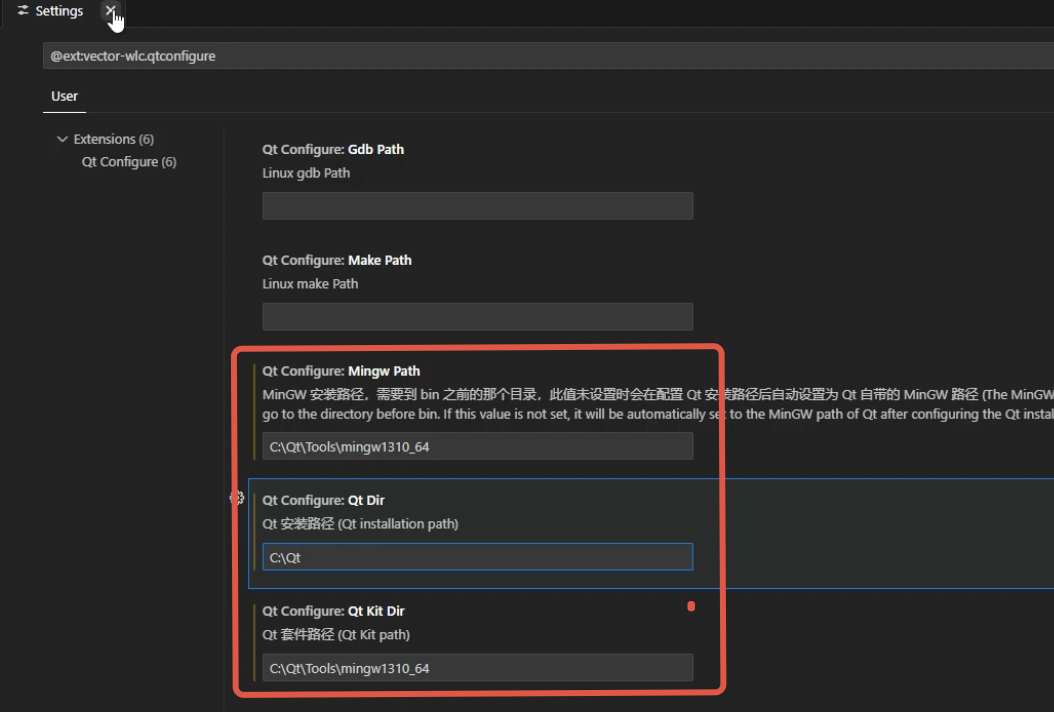Edit the Mingw Path input field
This screenshot has height=712, width=1054.
[477, 446]
